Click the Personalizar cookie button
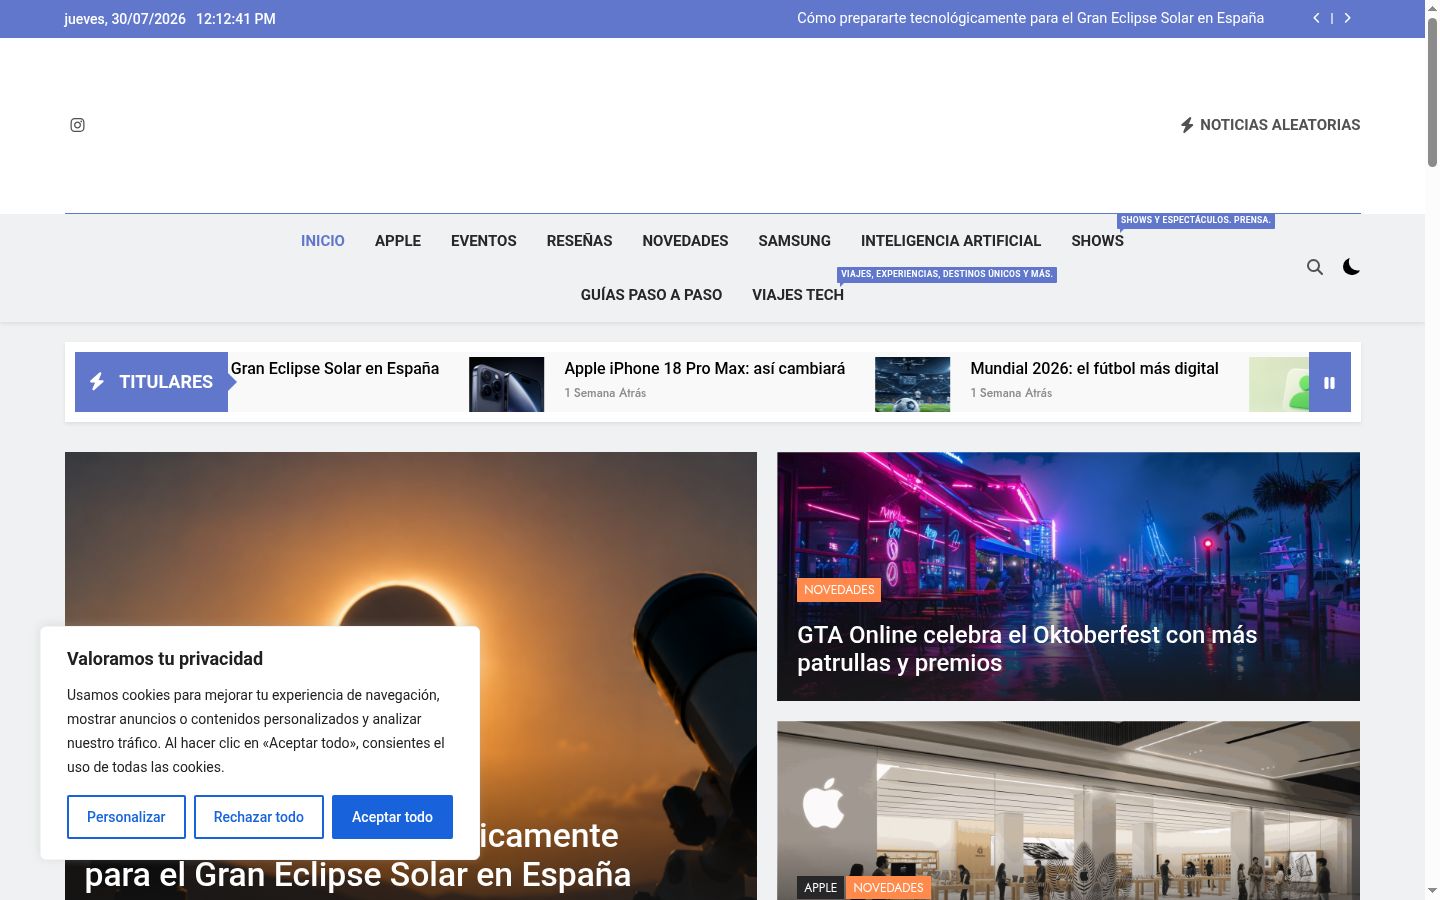 (x=126, y=817)
